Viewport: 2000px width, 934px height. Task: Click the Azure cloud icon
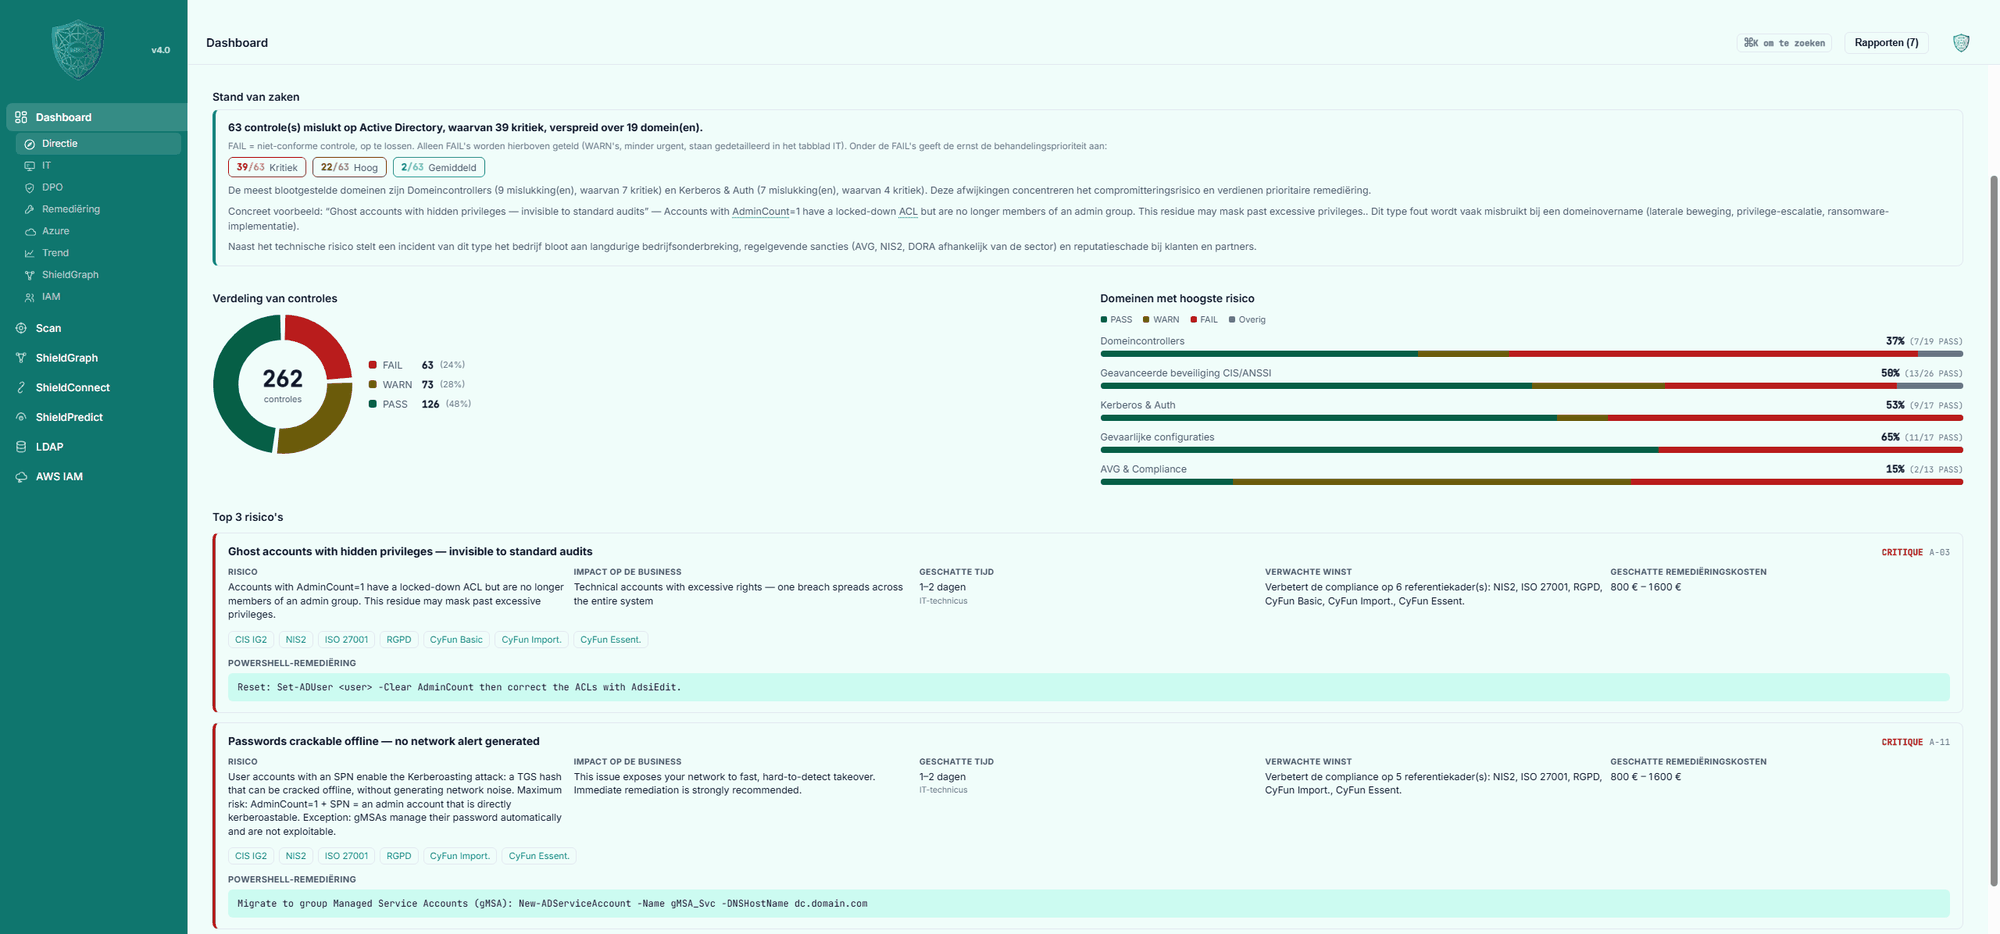[x=30, y=232]
